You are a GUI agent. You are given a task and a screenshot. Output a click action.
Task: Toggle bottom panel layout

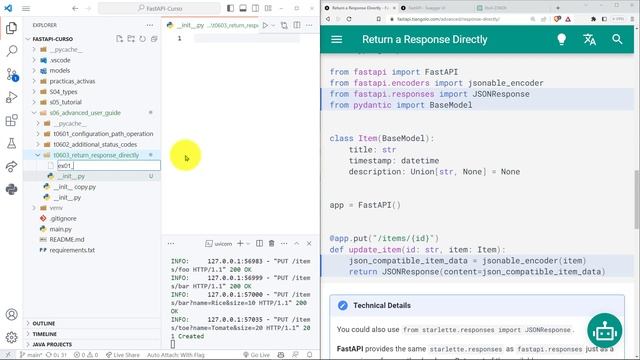(243, 8)
